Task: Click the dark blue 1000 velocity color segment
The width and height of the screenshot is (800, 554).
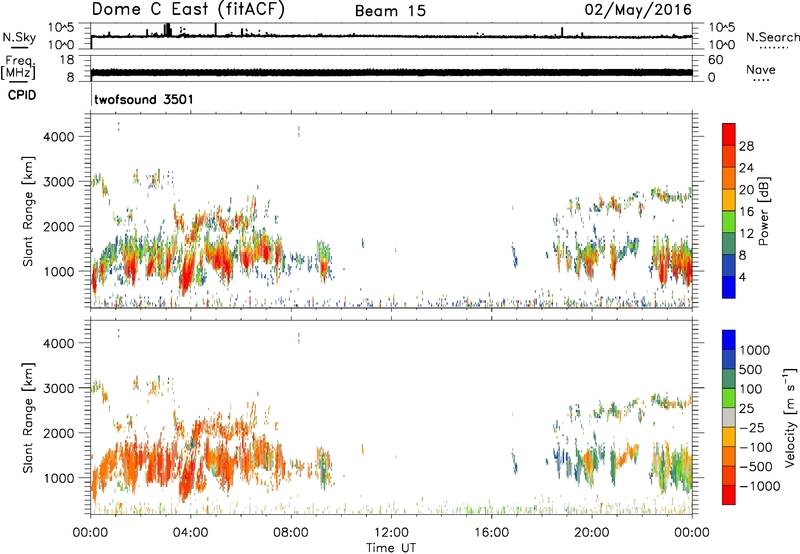Action: (729, 340)
